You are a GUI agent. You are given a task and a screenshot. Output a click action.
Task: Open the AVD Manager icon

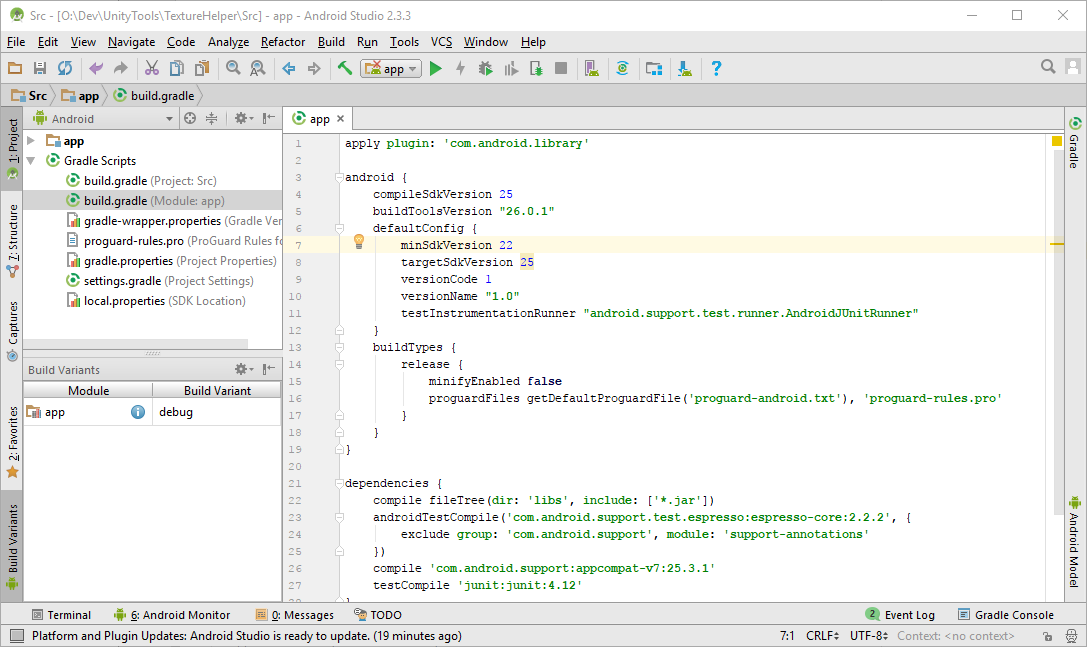coord(591,68)
